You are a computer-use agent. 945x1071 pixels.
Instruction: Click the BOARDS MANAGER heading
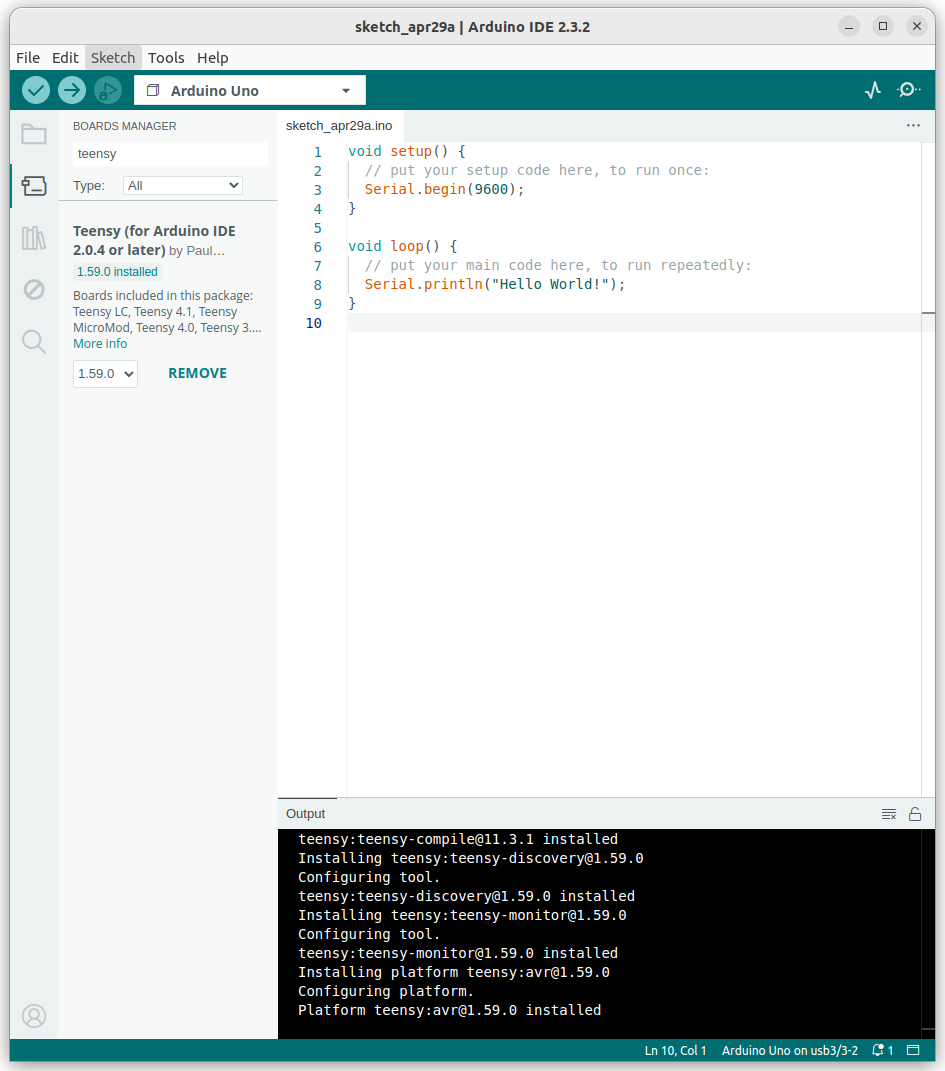coord(125,126)
